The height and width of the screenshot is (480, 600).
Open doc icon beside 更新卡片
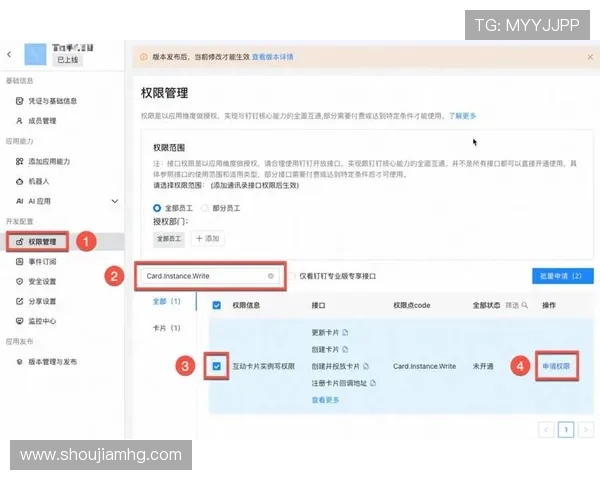tap(345, 332)
